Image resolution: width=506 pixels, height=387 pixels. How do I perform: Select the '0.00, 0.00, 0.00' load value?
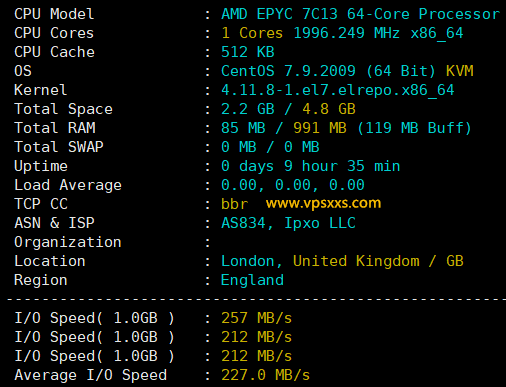(293, 185)
